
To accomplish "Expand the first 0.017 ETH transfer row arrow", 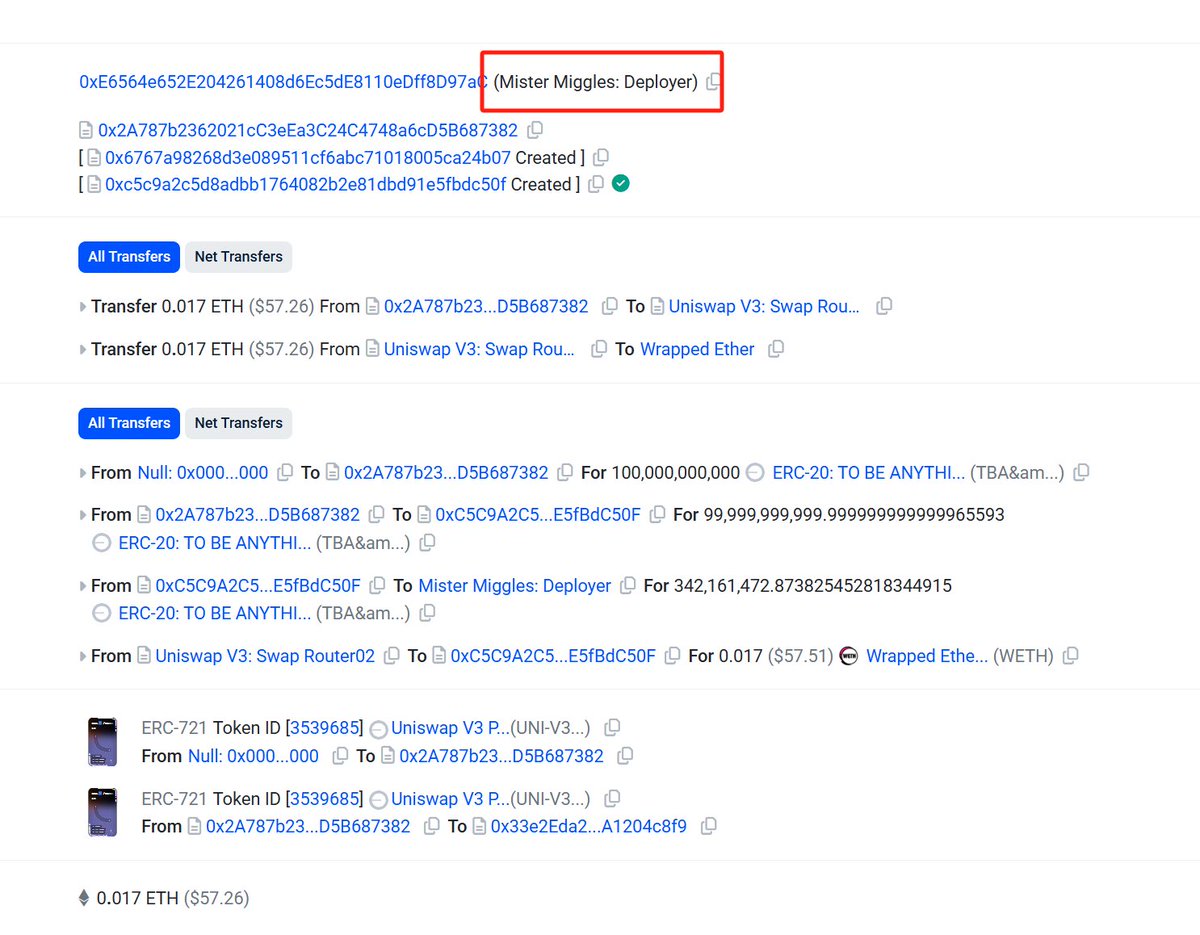I will coord(83,307).
